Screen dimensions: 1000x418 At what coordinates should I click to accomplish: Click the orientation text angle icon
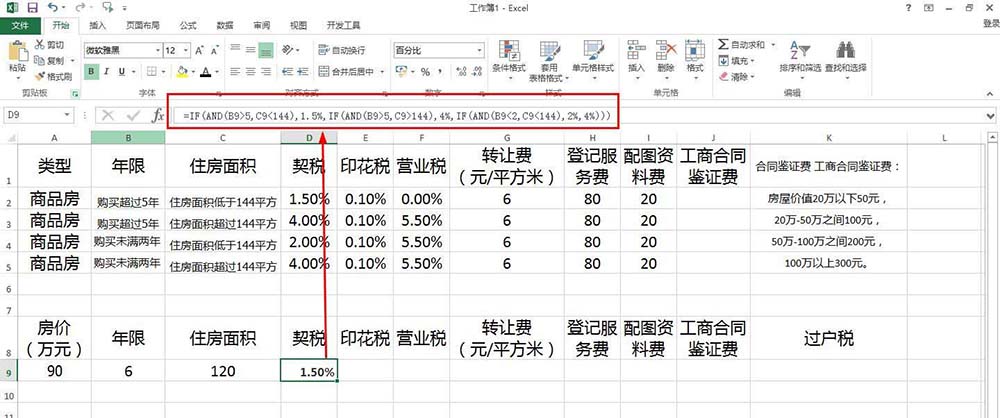coord(287,50)
